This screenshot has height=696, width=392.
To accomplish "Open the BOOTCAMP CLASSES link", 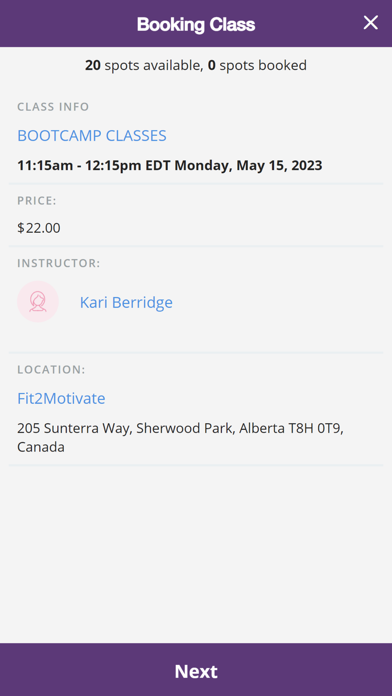I will pos(92,136).
